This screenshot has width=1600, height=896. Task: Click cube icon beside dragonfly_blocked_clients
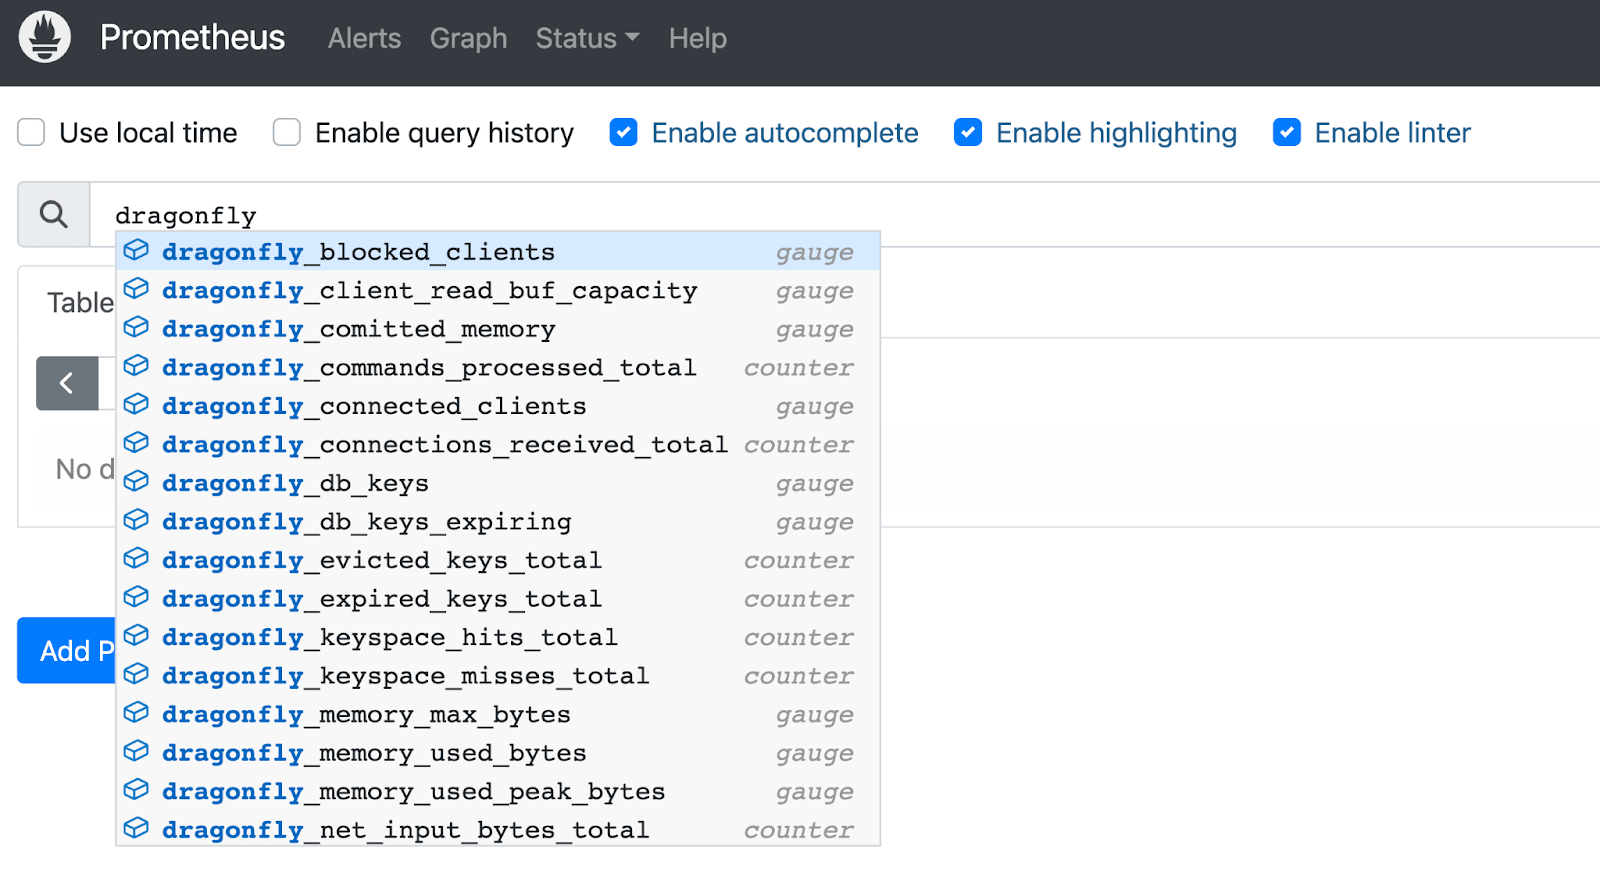tap(136, 251)
